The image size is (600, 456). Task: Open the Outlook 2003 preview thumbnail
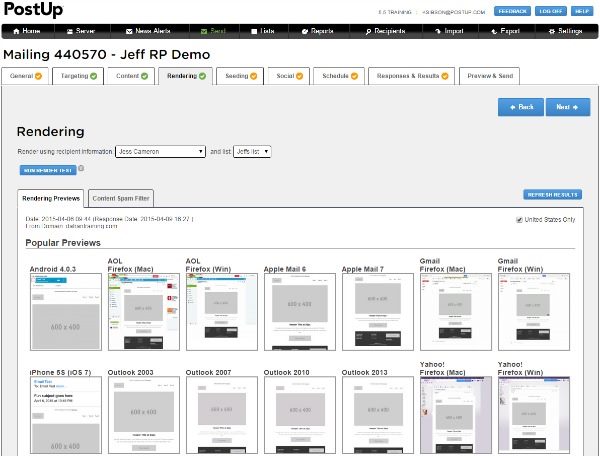click(x=144, y=415)
